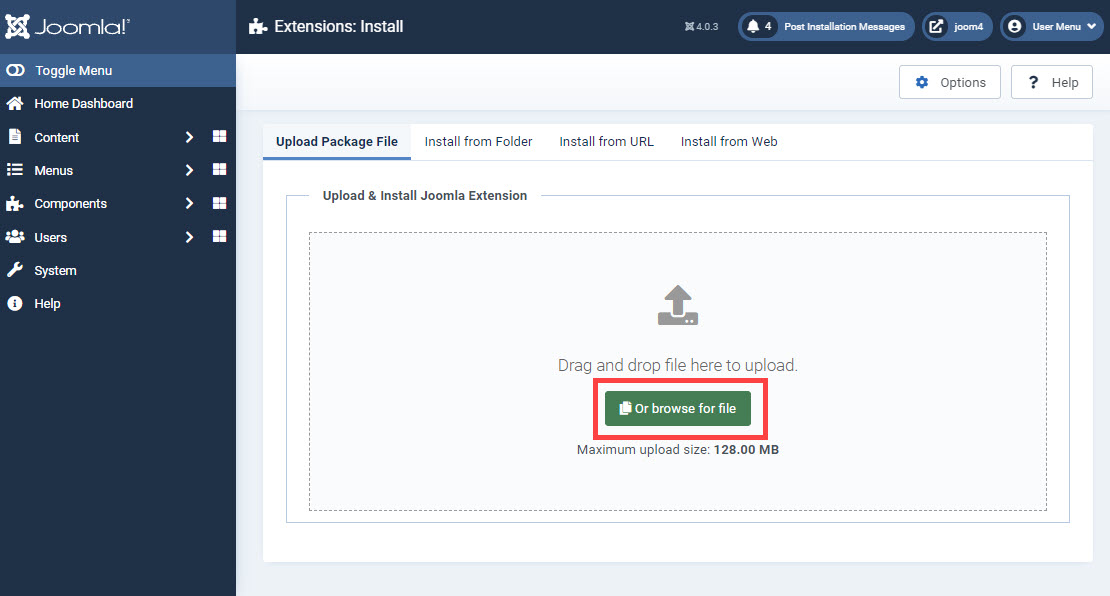Click the Drag and drop file here text
The height and width of the screenshot is (596, 1110).
[x=677, y=365]
